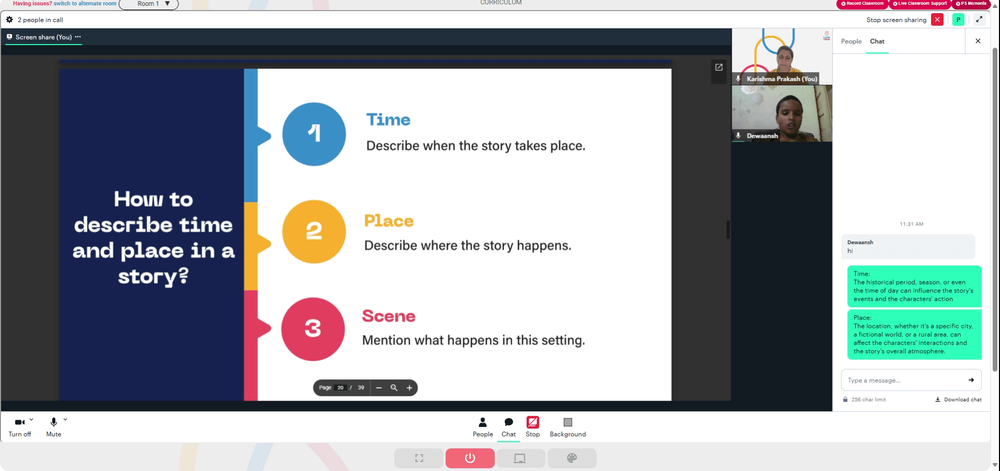Click Karishma Prakash video thumbnail
This screenshot has height=471, width=1000.
(x=782, y=56)
